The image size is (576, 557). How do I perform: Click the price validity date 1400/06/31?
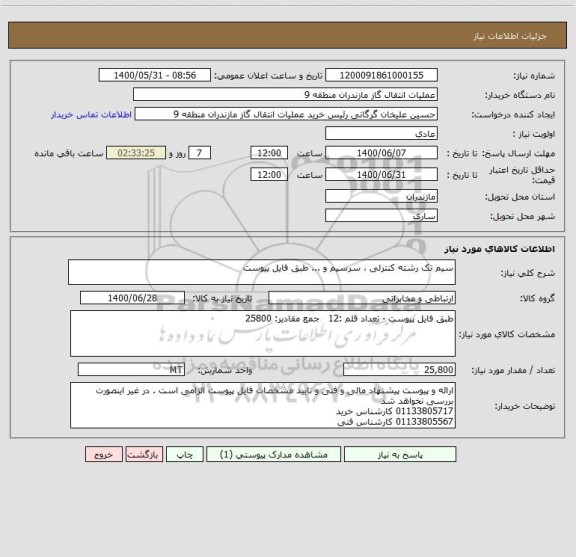tap(381, 175)
